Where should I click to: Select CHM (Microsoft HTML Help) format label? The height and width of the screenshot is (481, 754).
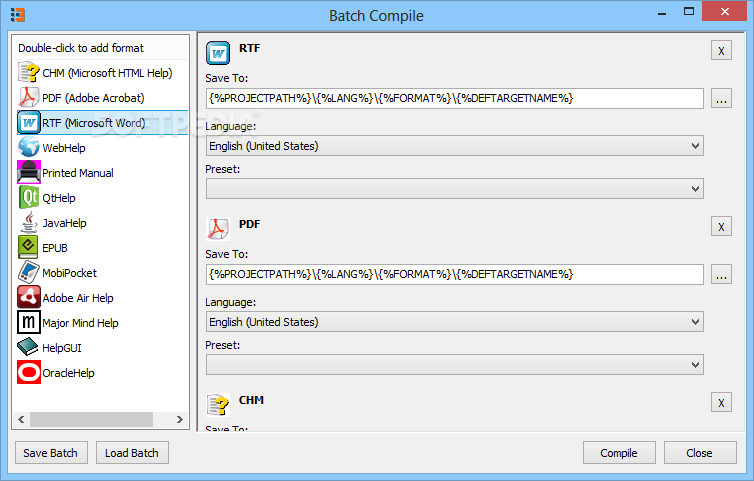click(x=107, y=73)
